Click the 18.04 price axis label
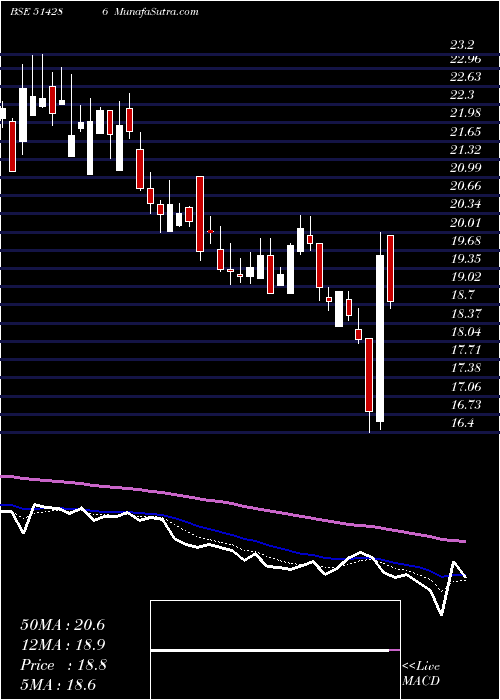500x700 pixels. (x=465, y=332)
